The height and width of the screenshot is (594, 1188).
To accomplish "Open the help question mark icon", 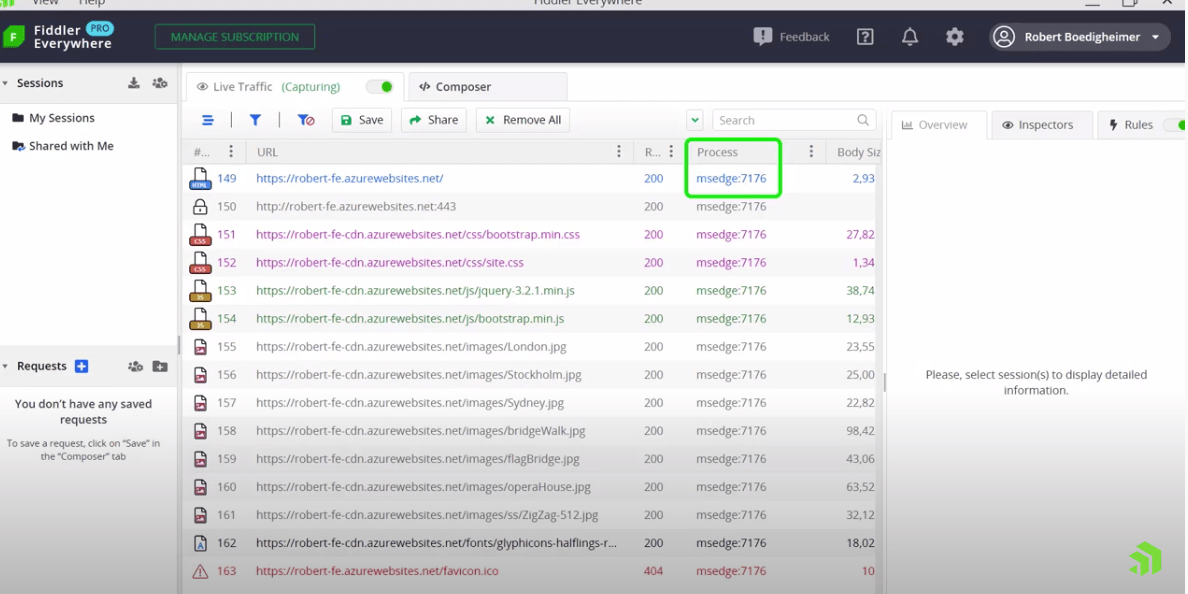I will point(865,36).
